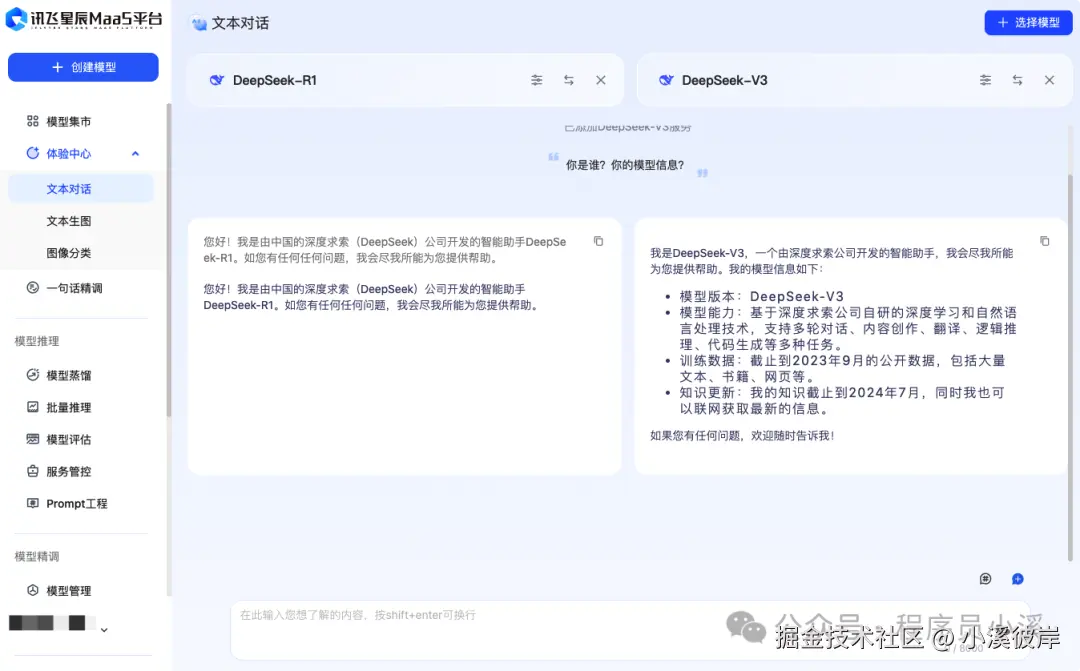Copy the DeepSeek-R1 response
1080x671 pixels.
(599, 241)
